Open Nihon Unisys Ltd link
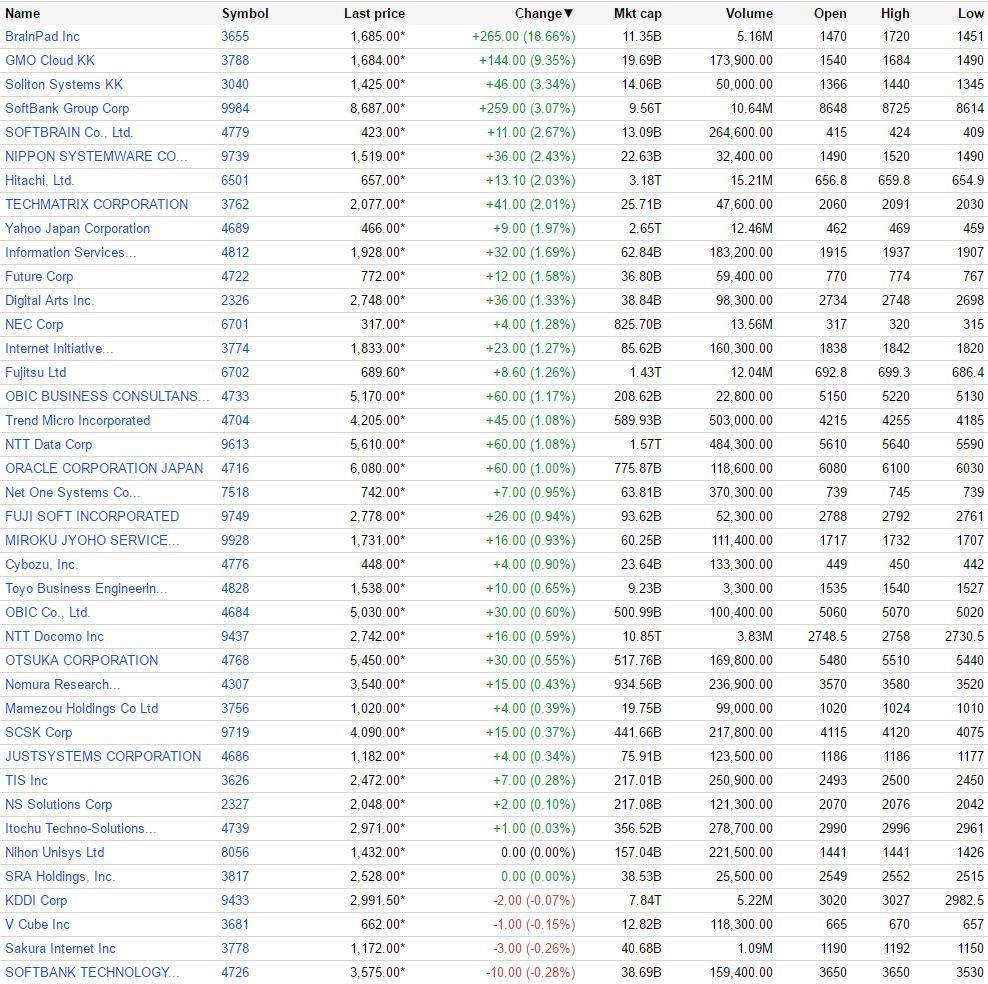Image resolution: width=988 pixels, height=984 pixels. pyautogui.click(x=55, y=852)
